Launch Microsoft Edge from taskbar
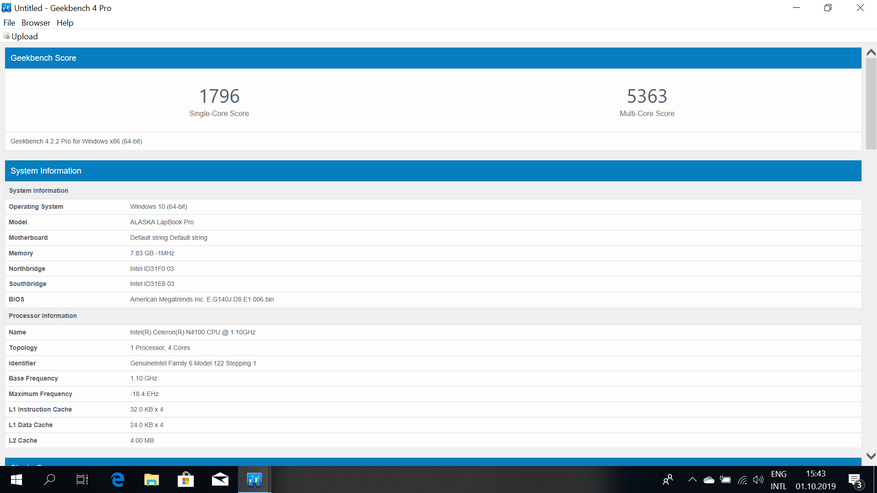This screenshot has width=877, height=493. click(x=117, y=480)
